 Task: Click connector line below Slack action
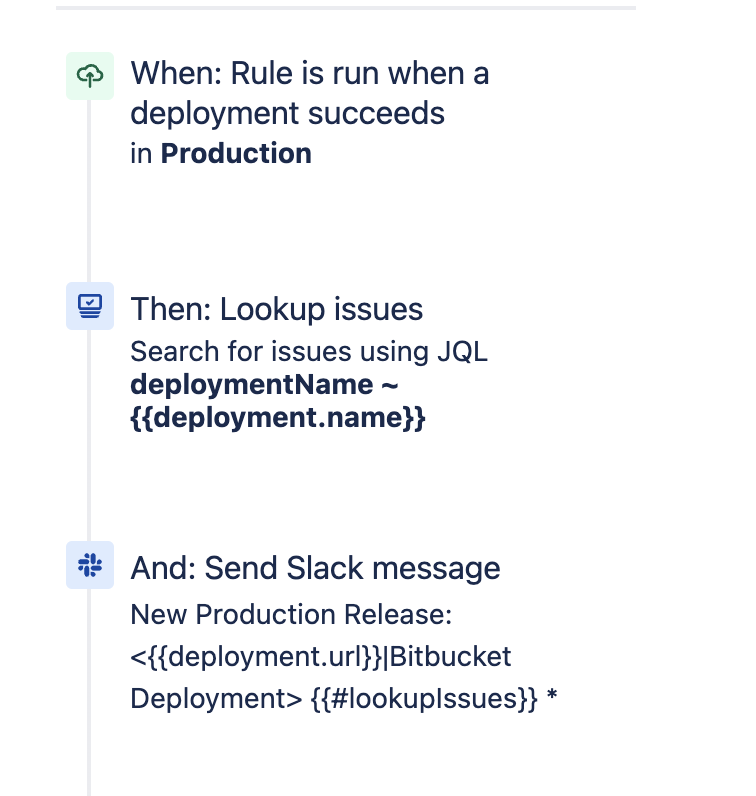point(89,692)
